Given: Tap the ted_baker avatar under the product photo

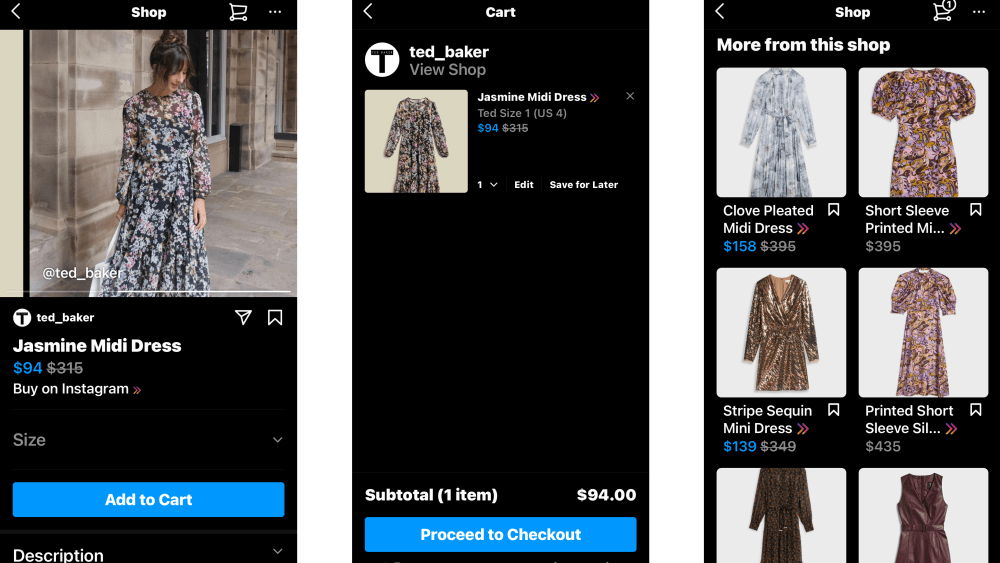Looking at the screenshot, I should pos(22,317).
